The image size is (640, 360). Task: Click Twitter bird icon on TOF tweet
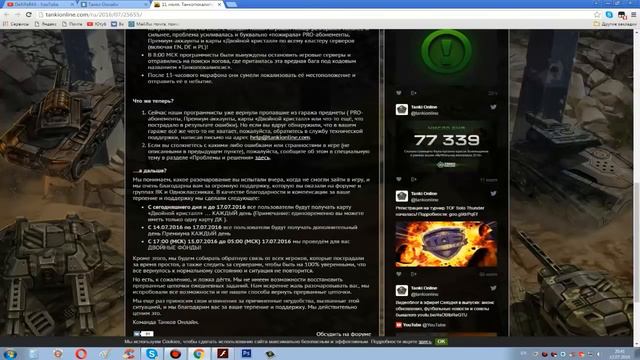(493, 194)
